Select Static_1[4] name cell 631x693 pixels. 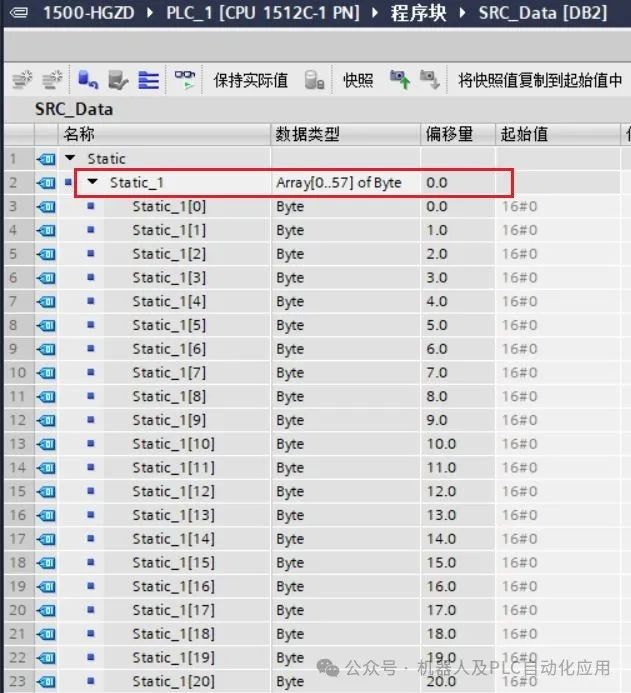click(x=187, y=301)
